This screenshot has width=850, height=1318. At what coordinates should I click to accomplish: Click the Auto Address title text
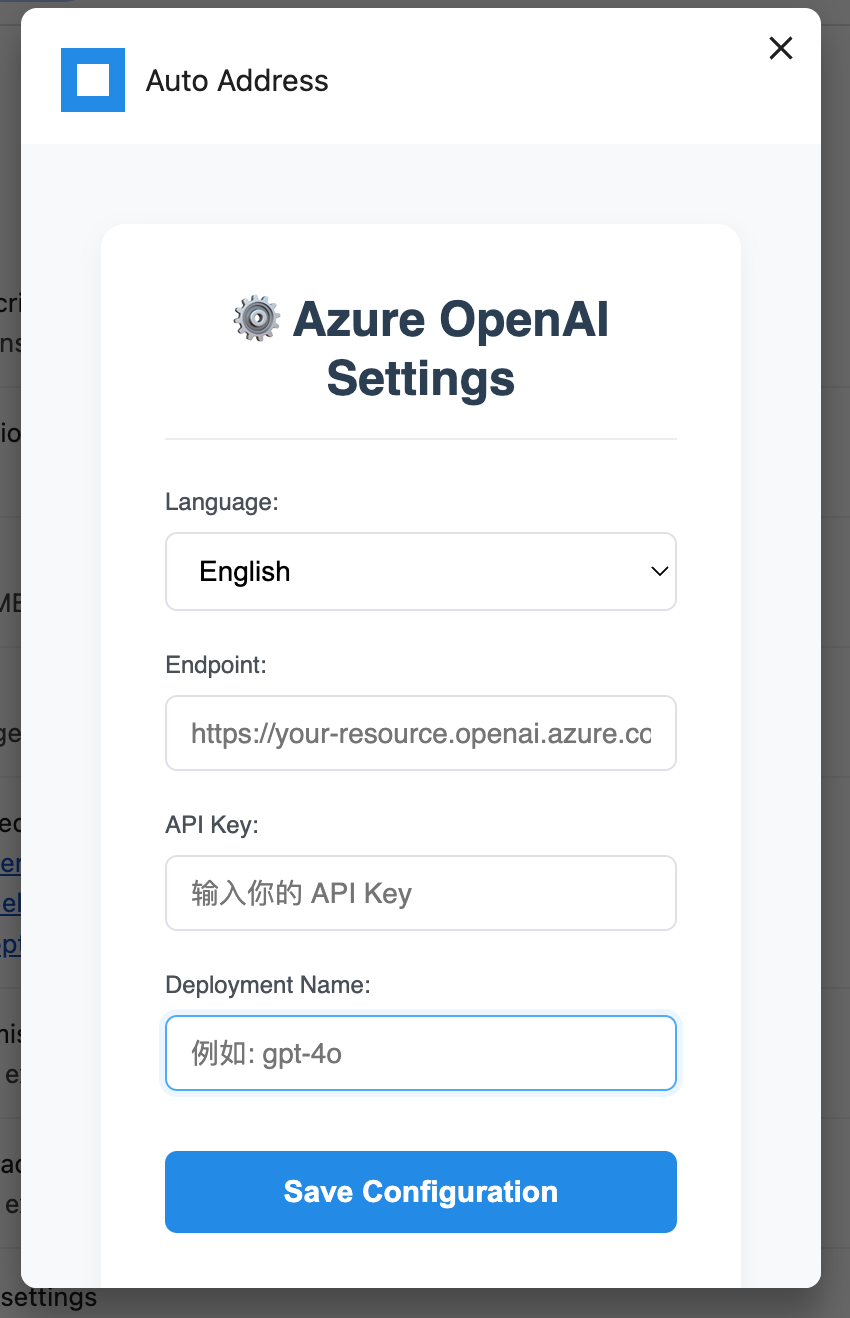[238, 80]
